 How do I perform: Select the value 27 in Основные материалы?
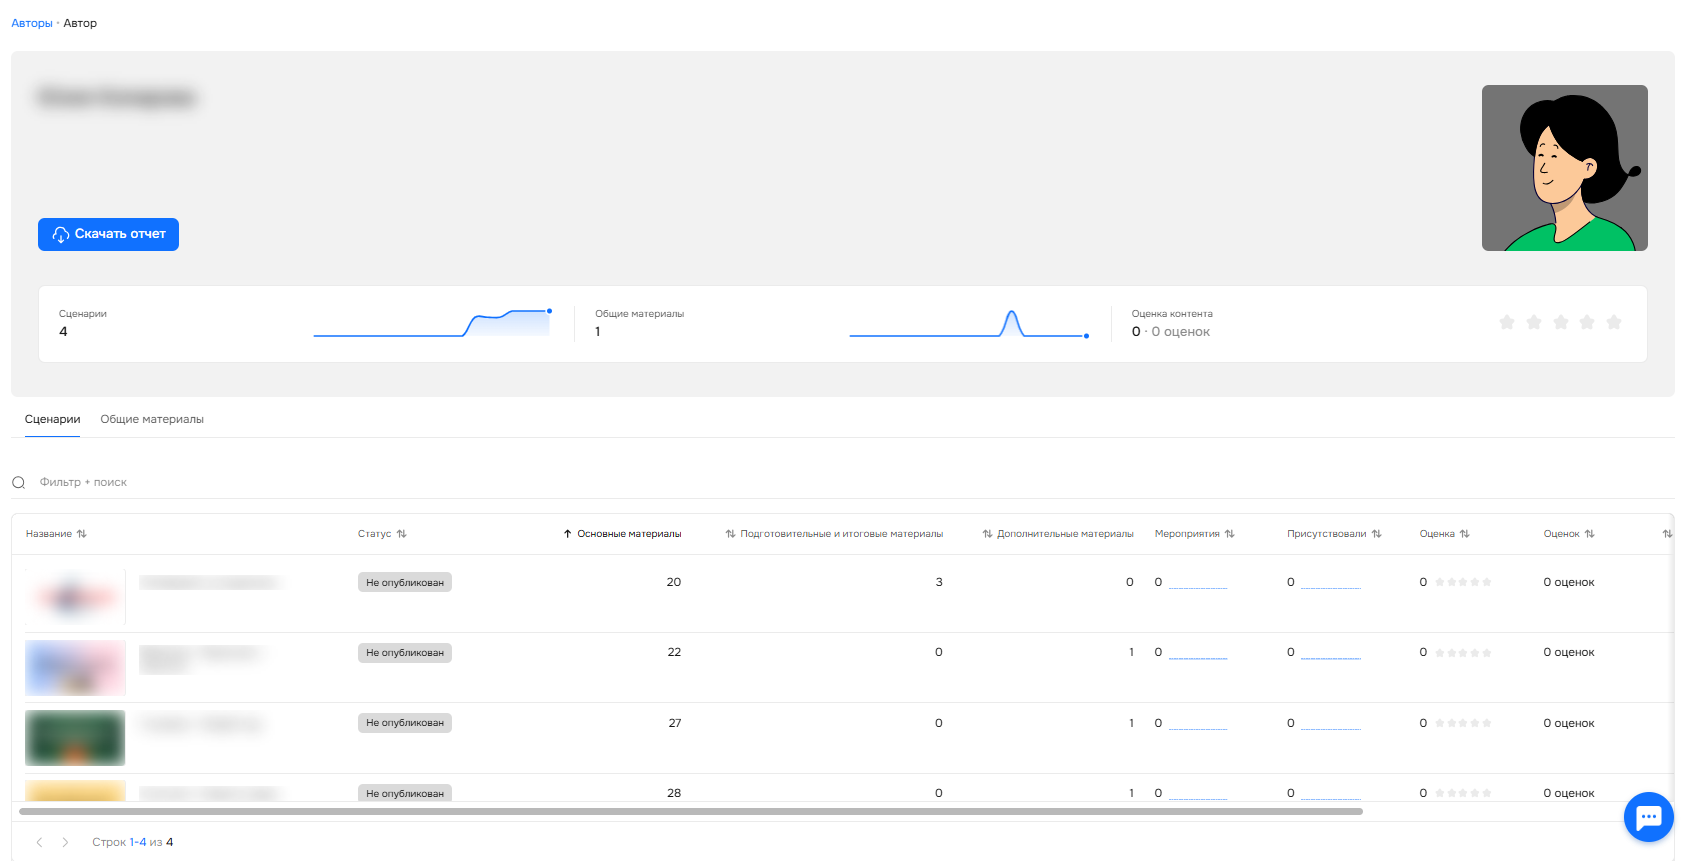(675, 723)
